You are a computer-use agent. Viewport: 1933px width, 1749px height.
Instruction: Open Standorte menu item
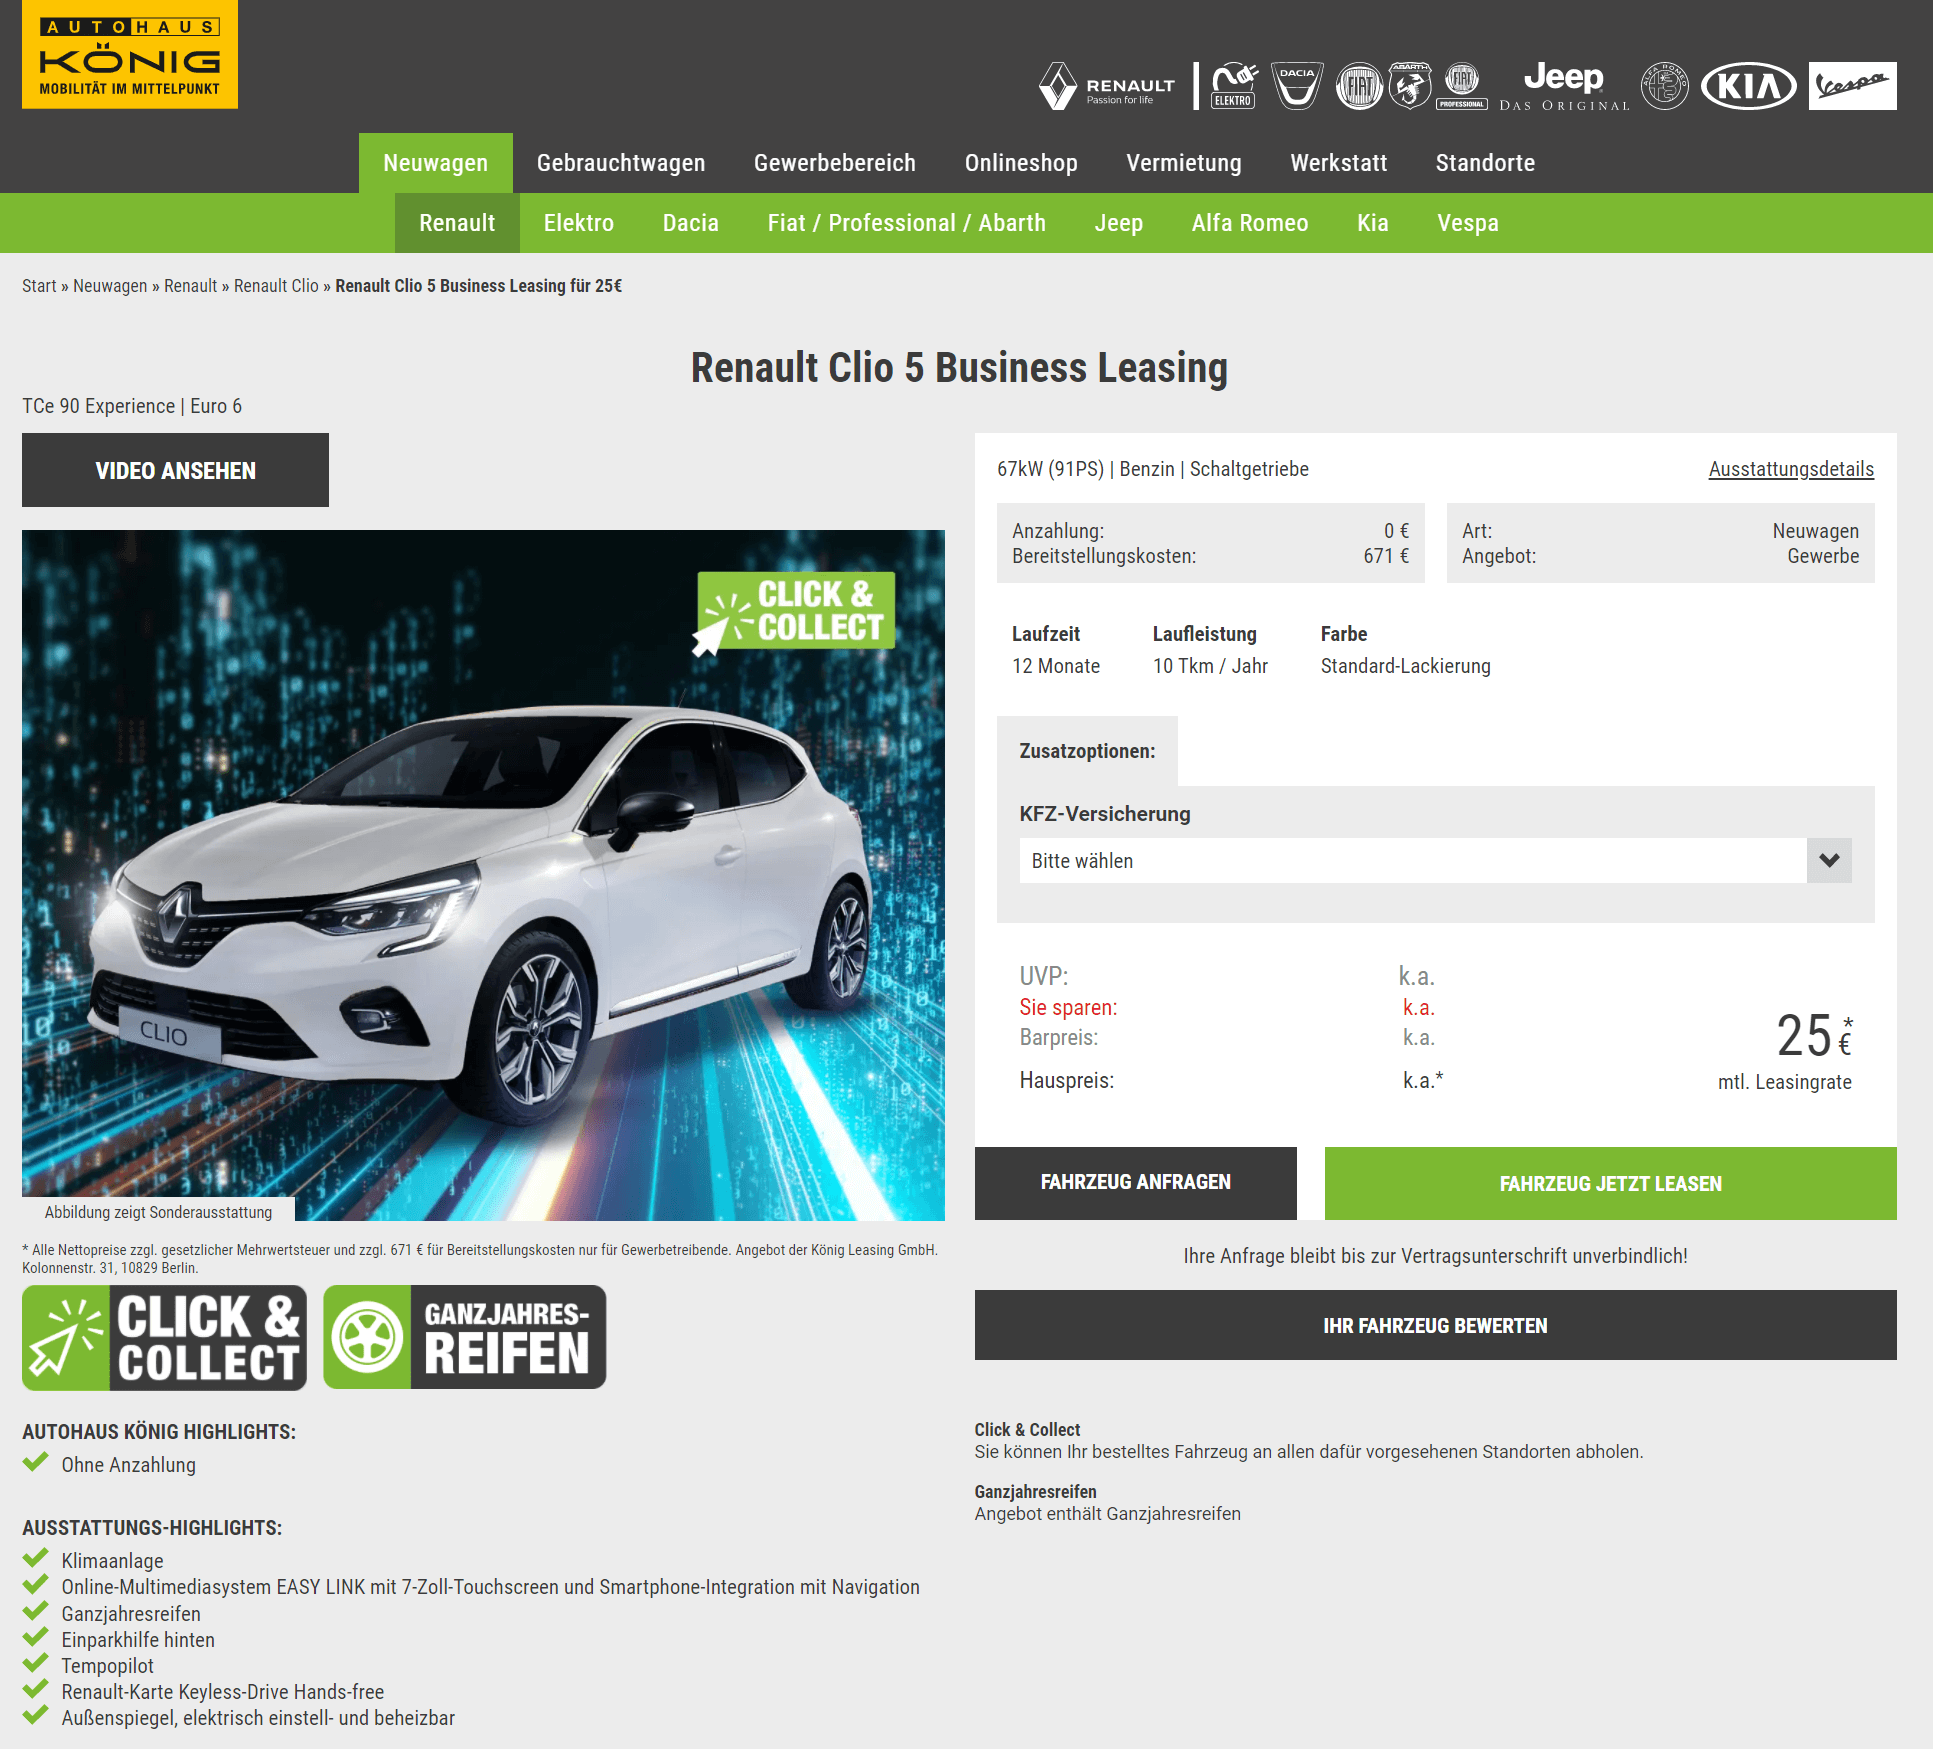(1485, 163)
